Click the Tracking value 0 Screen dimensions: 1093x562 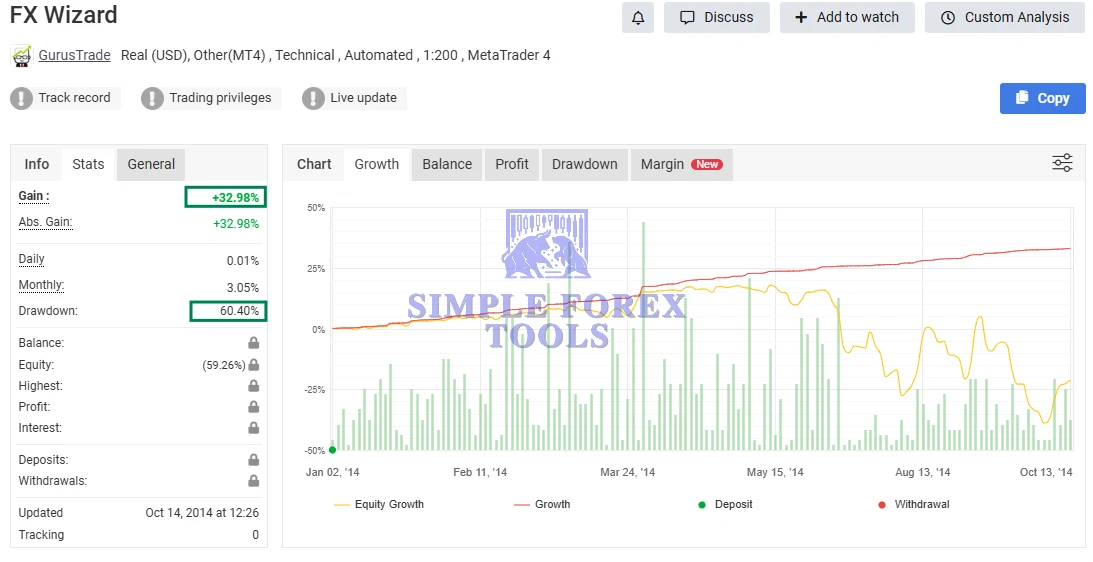point(255,535)
